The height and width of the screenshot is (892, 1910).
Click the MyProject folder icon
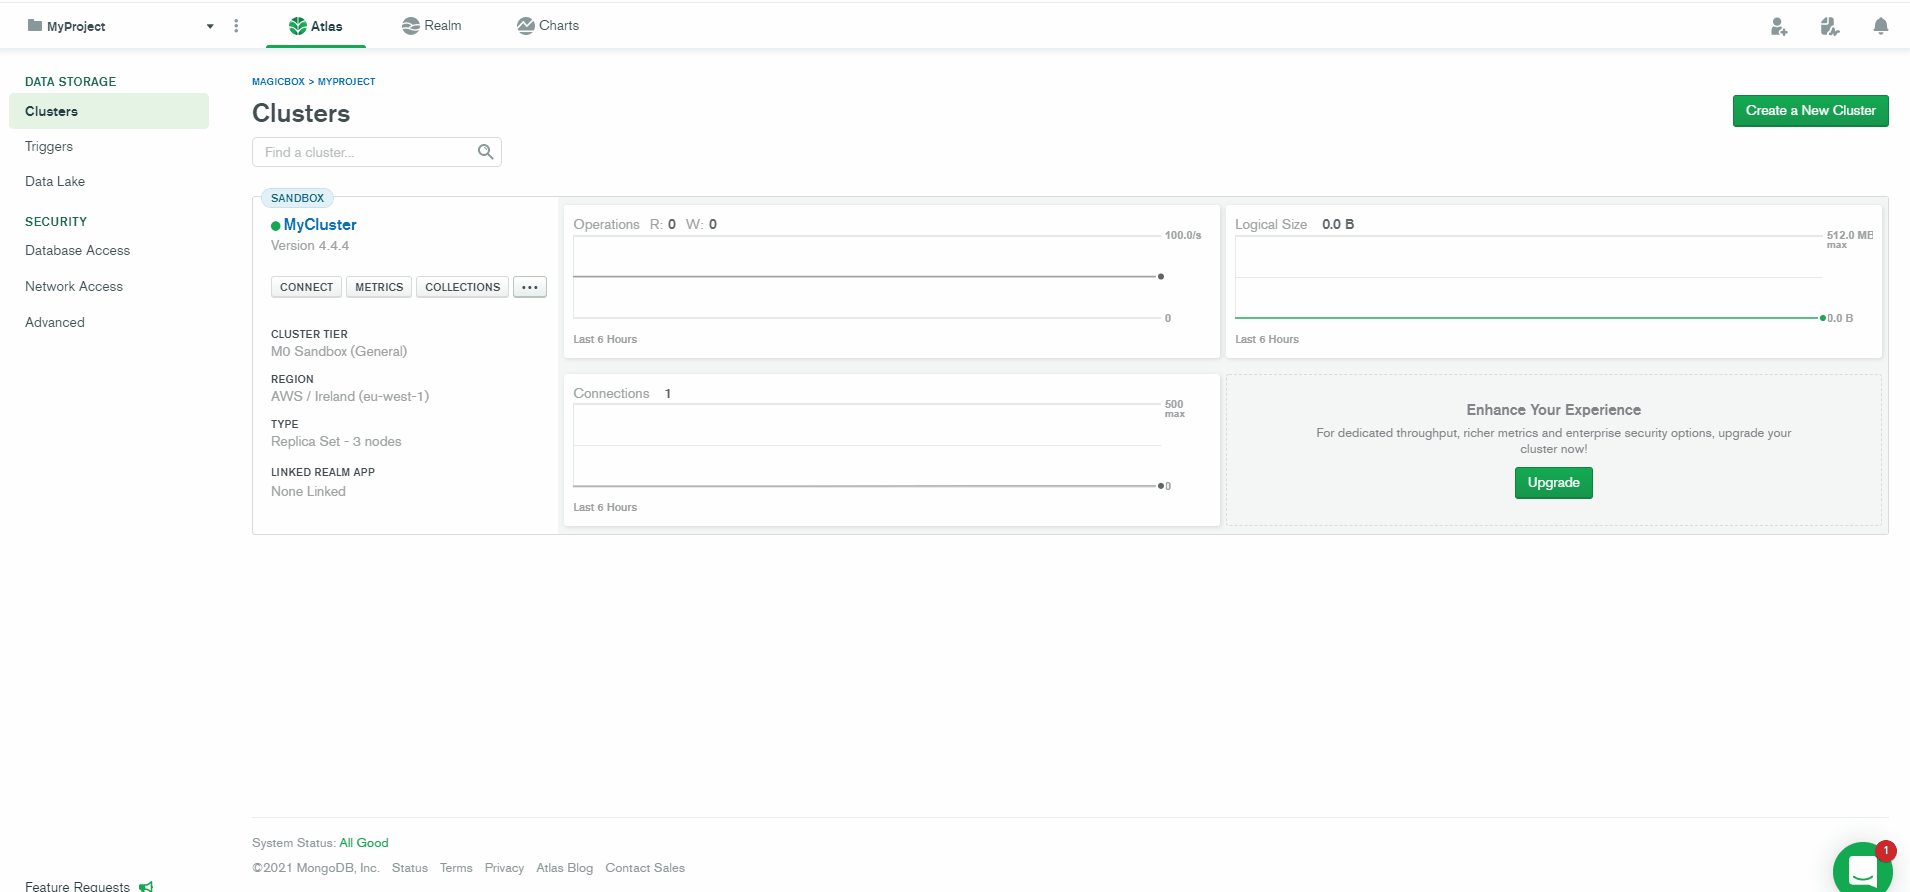[x=35, y=25]
